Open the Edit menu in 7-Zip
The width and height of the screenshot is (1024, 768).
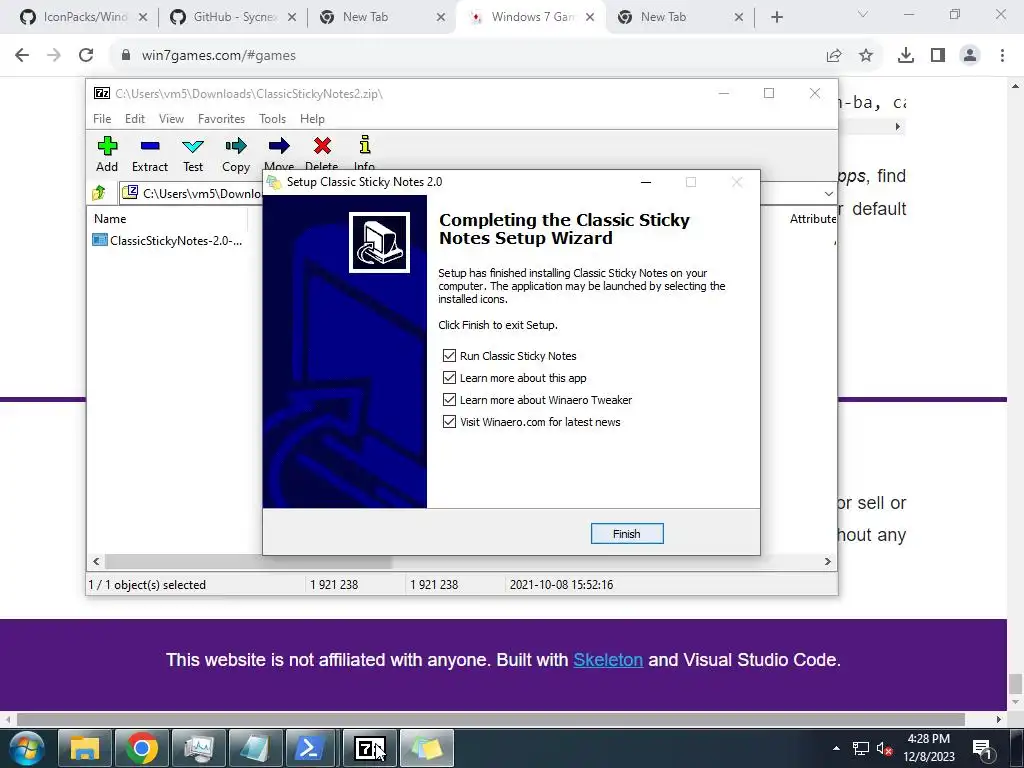(x=135, y=119)
